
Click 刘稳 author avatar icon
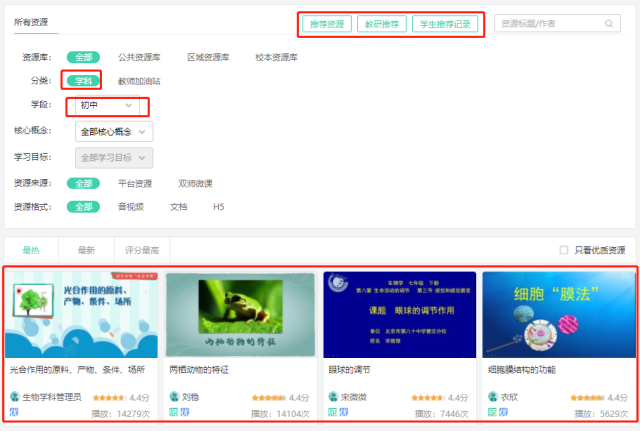[174, 396]
